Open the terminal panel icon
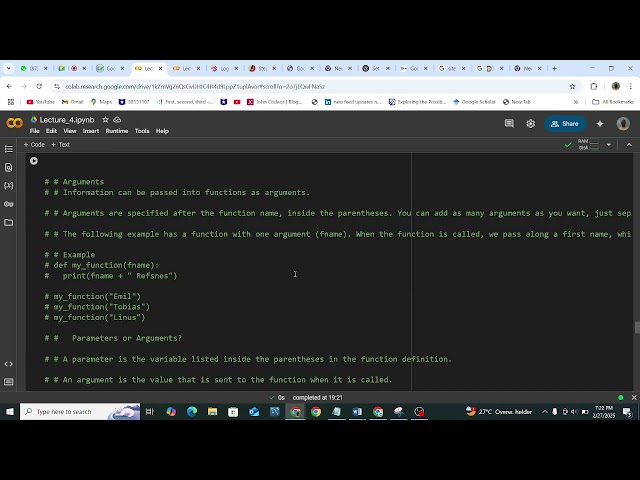 [9, 382]
